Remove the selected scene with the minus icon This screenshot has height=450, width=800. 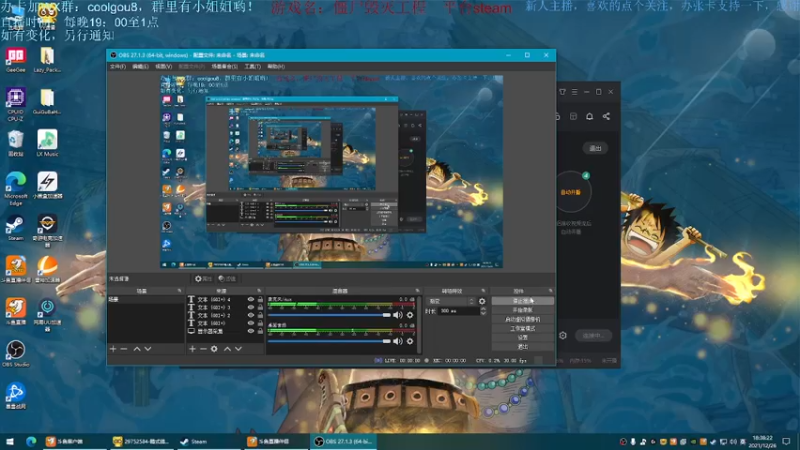124,349
